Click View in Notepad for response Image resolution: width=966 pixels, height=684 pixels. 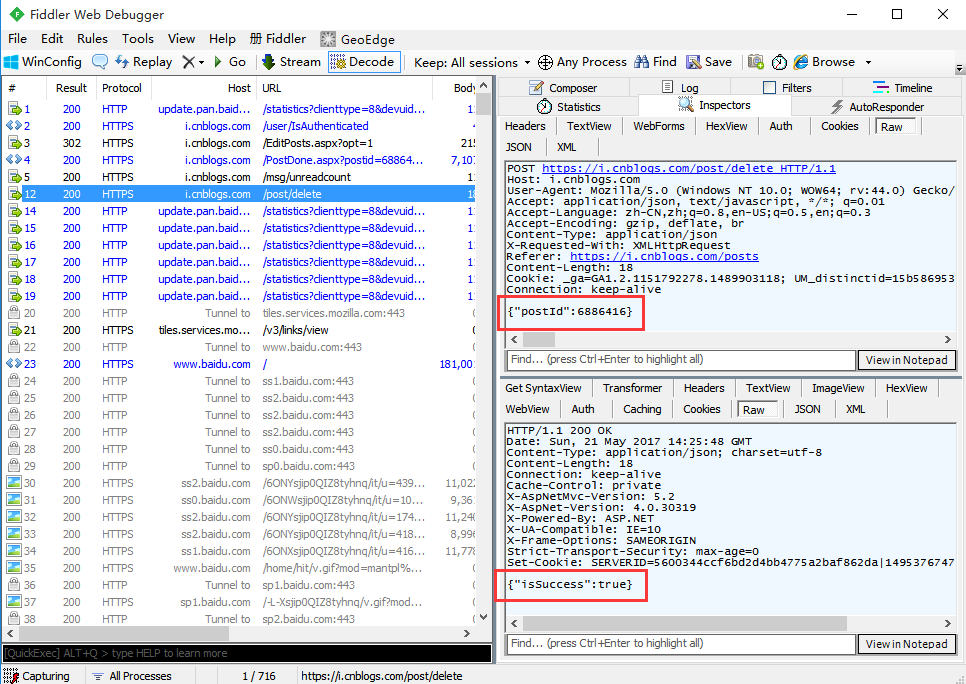point(906,644)
